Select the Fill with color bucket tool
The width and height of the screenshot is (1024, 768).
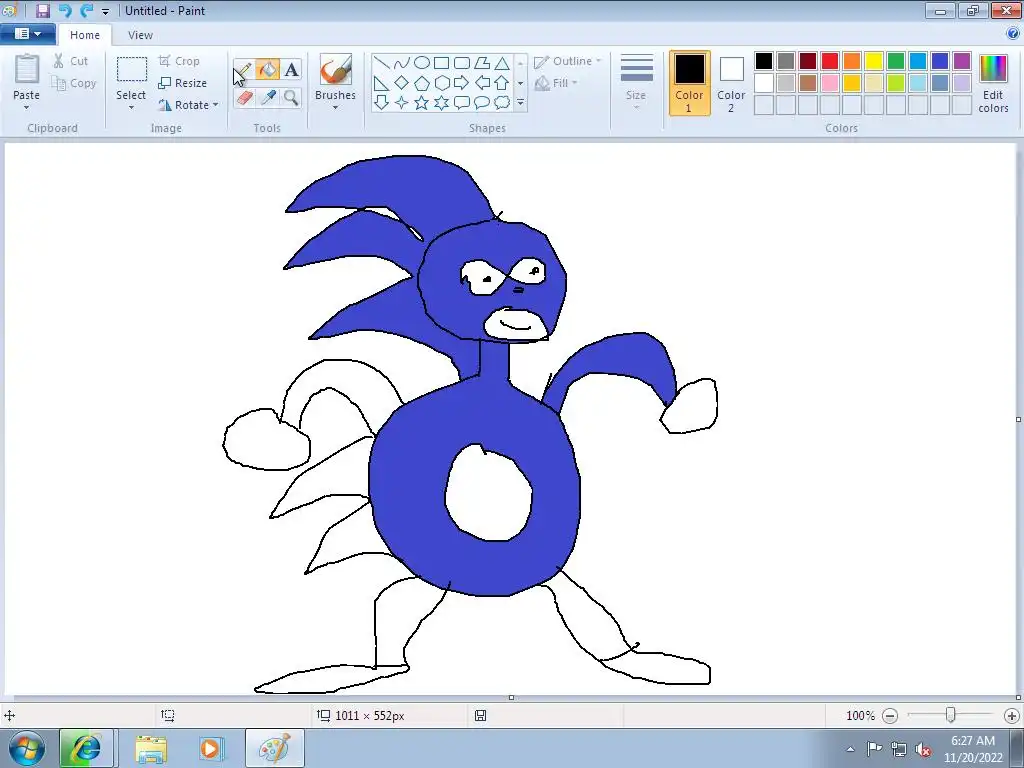tap(267, 70)
